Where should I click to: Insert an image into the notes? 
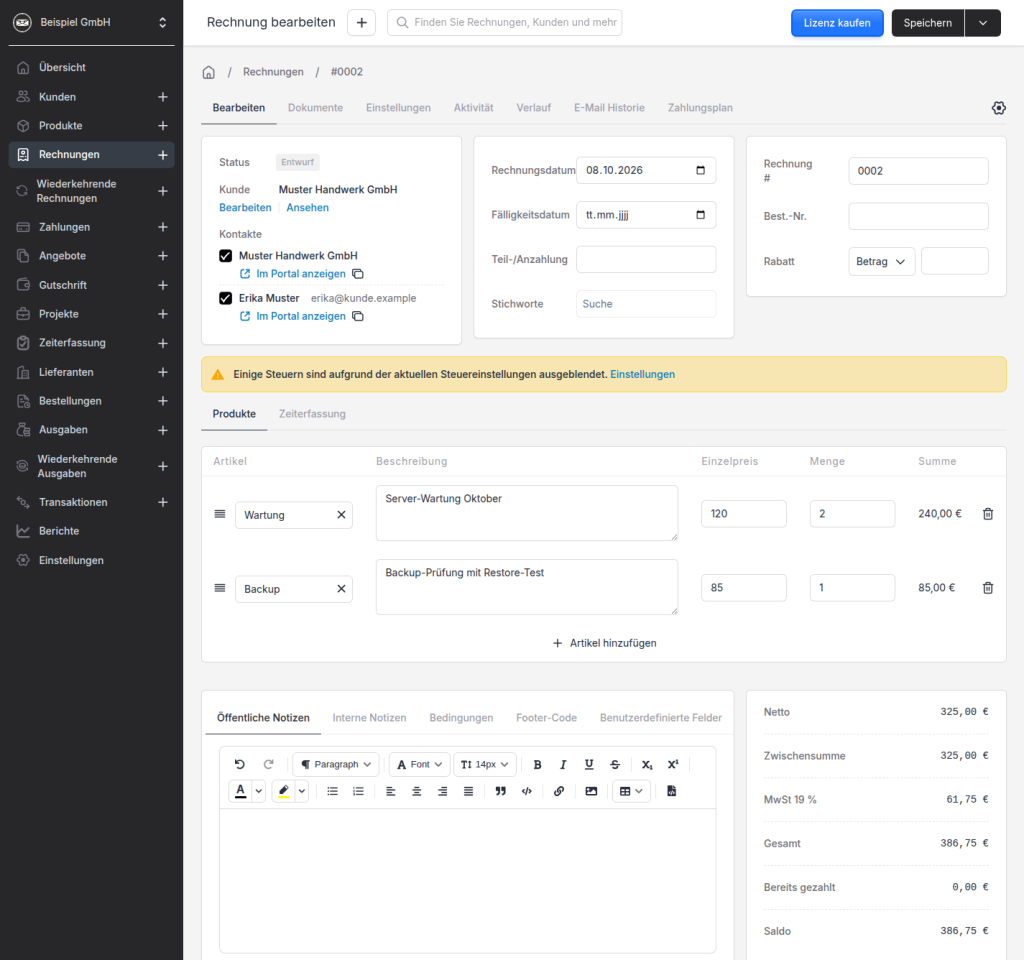click(x=591, y=791)
